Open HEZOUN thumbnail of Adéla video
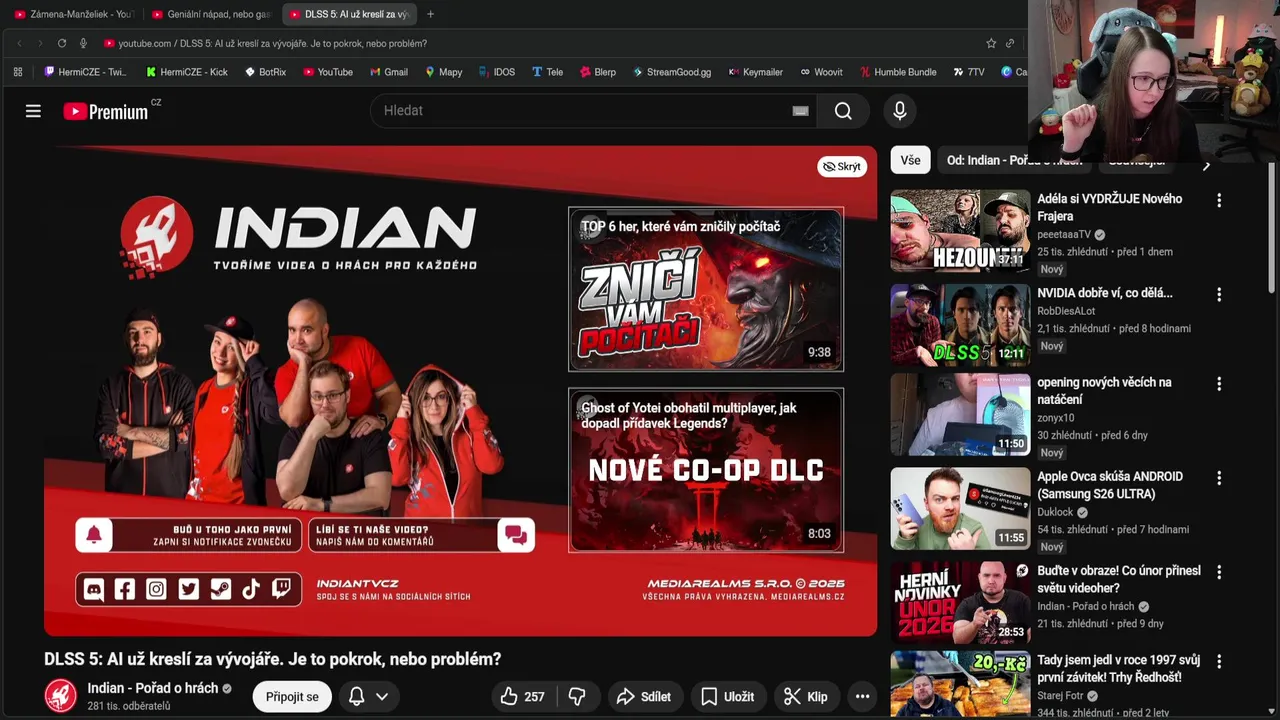The height and width of the screenshot is (720, 1280). coord(960,231)
